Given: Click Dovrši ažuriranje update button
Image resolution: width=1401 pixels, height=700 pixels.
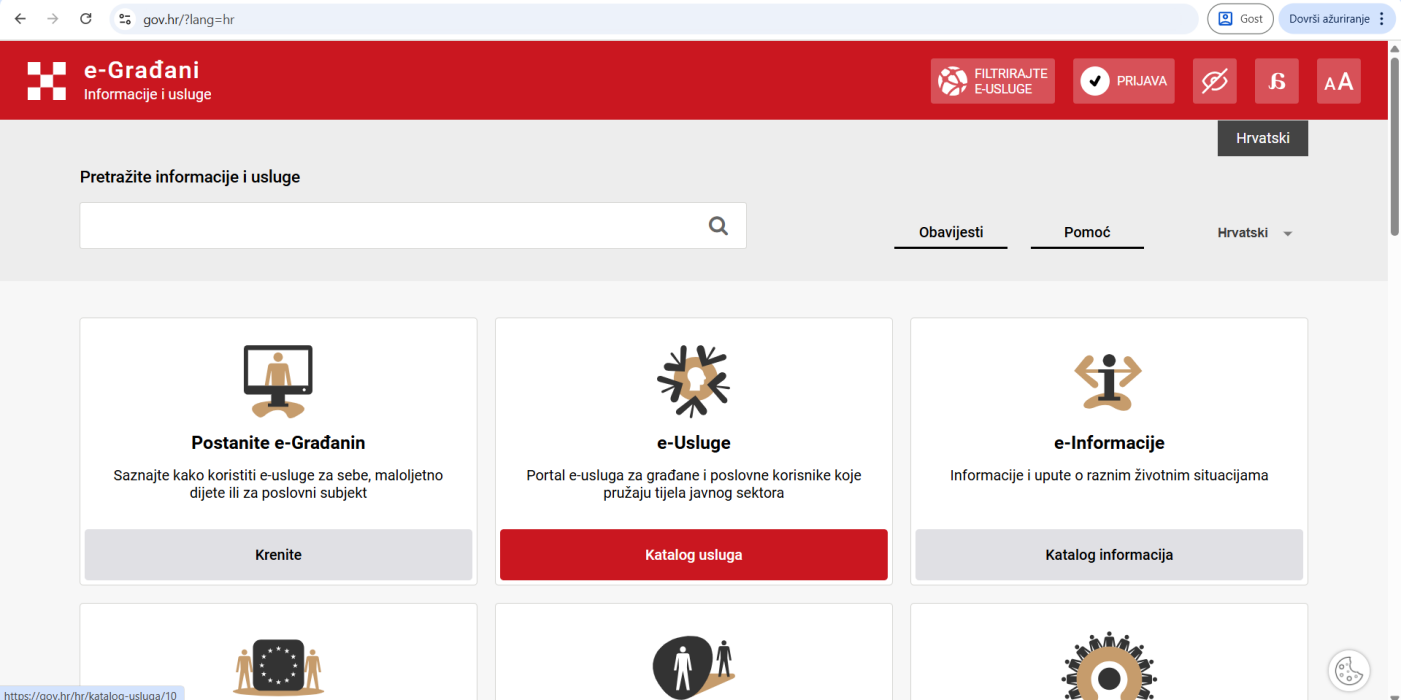Looking at the screenshot, I should point(1328,19).
